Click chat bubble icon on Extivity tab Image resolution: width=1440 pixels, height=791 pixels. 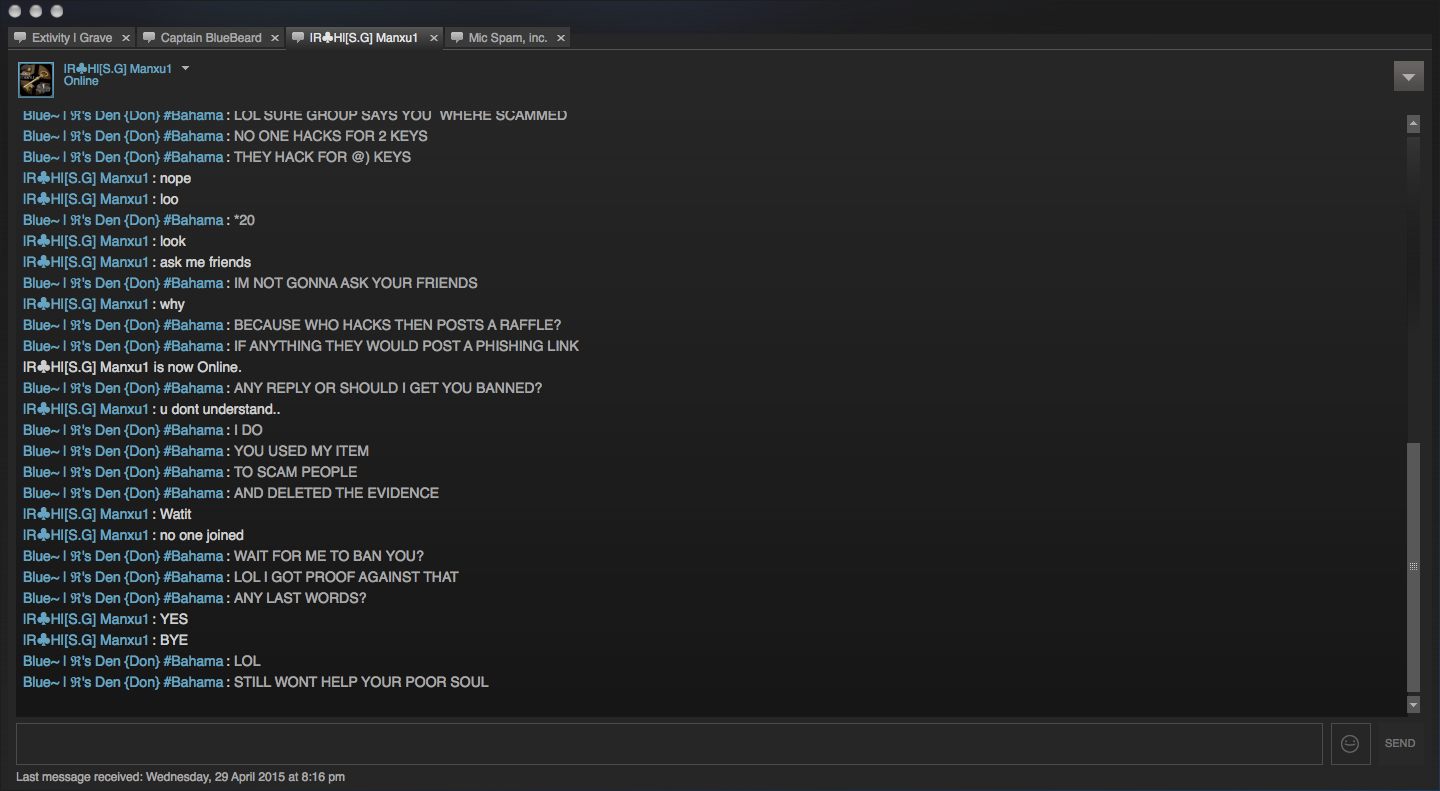(20, 38)
